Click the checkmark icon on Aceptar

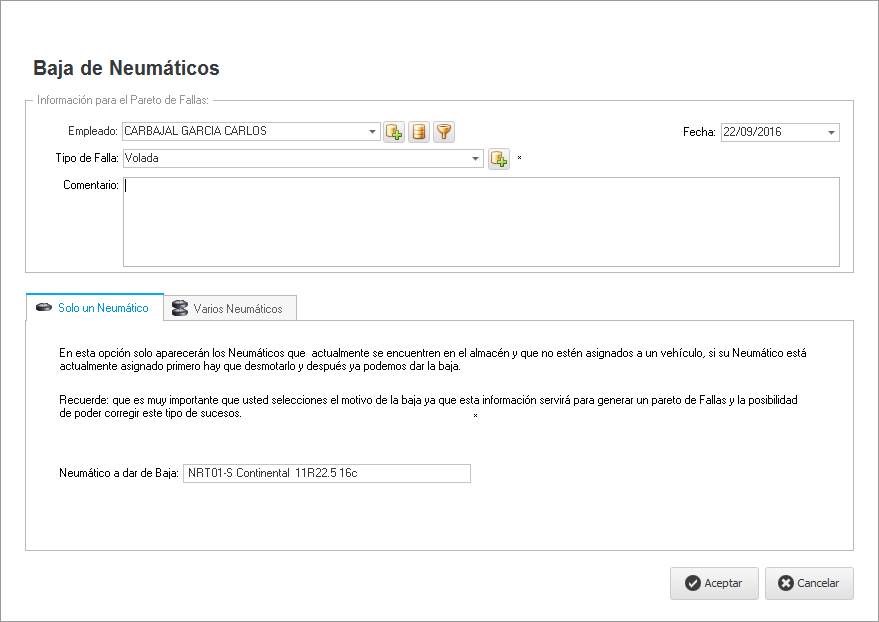(x=692, y=583)
